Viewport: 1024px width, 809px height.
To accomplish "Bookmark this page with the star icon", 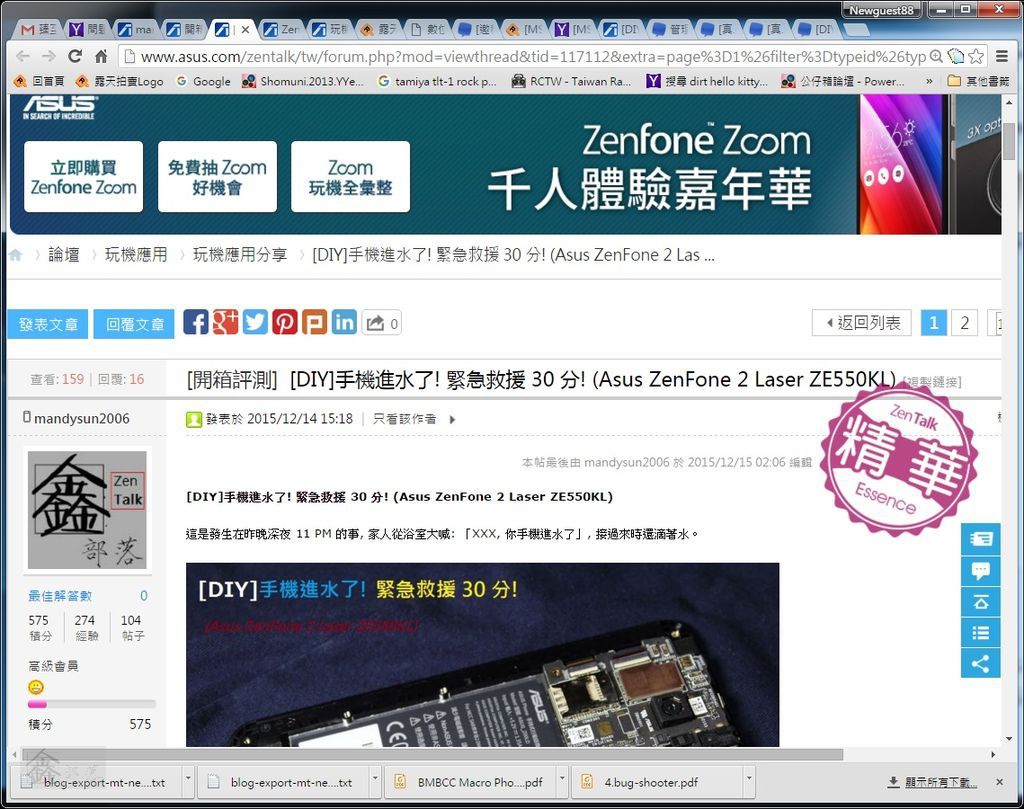I will click(976, 57).
